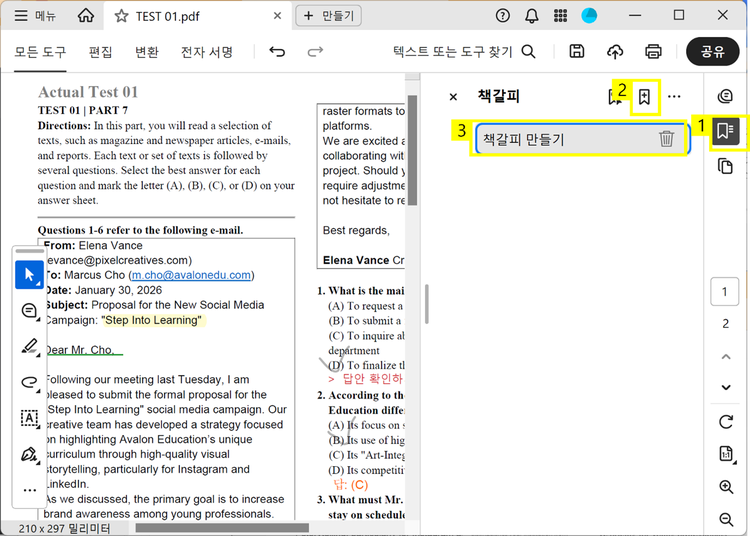750x536 pixels.
Task: Go to next page down chevron
Action: [x=726, y=387]
